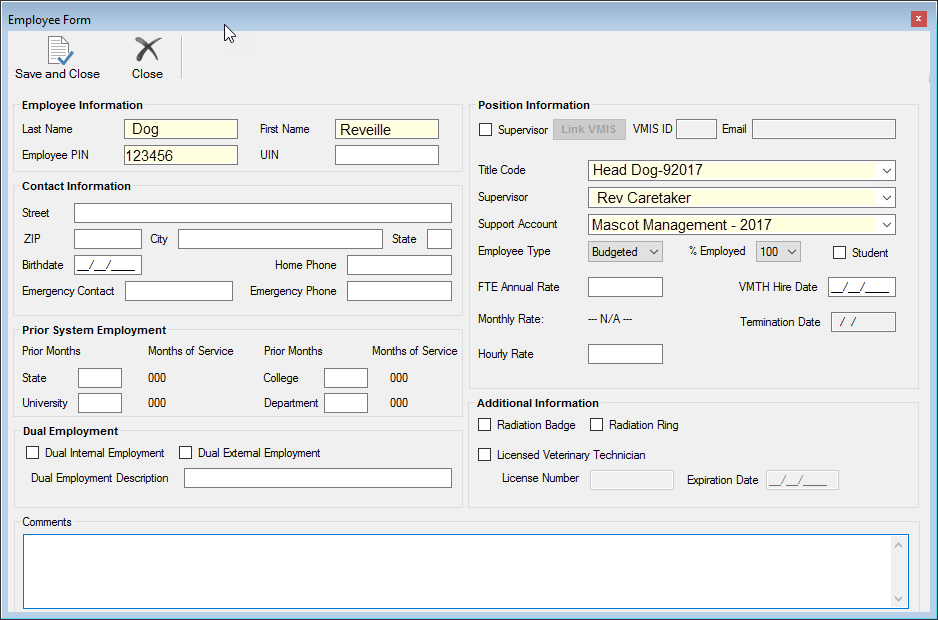The height and width of the screenshot is (620, 938).
Task: Click the Emergency Phone field
Action: pyautogui.click(x=399, y=291)
